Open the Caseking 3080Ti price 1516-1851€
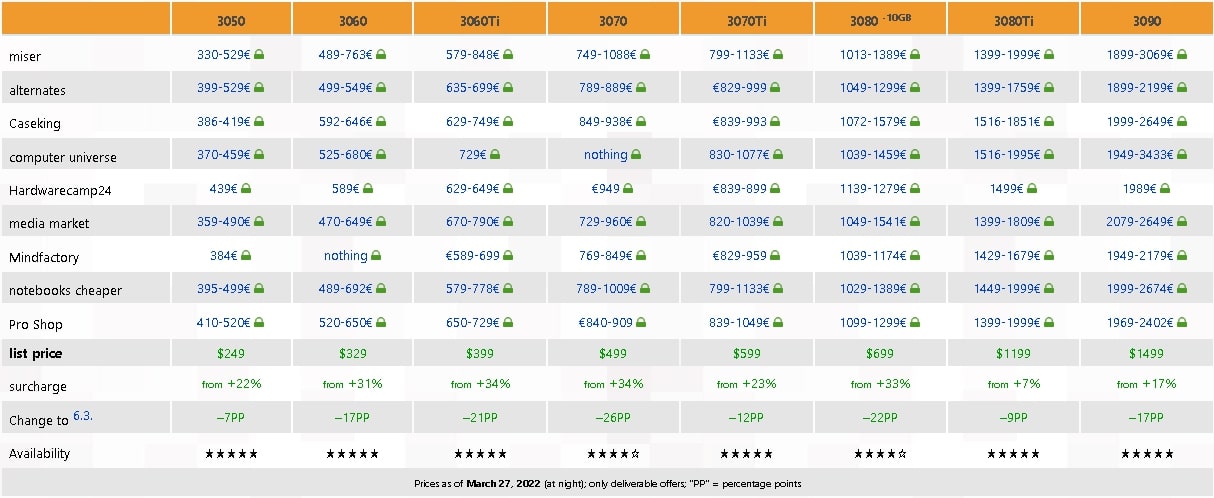The width and height of the screenshot is (1214, 498). [1007, 122]
